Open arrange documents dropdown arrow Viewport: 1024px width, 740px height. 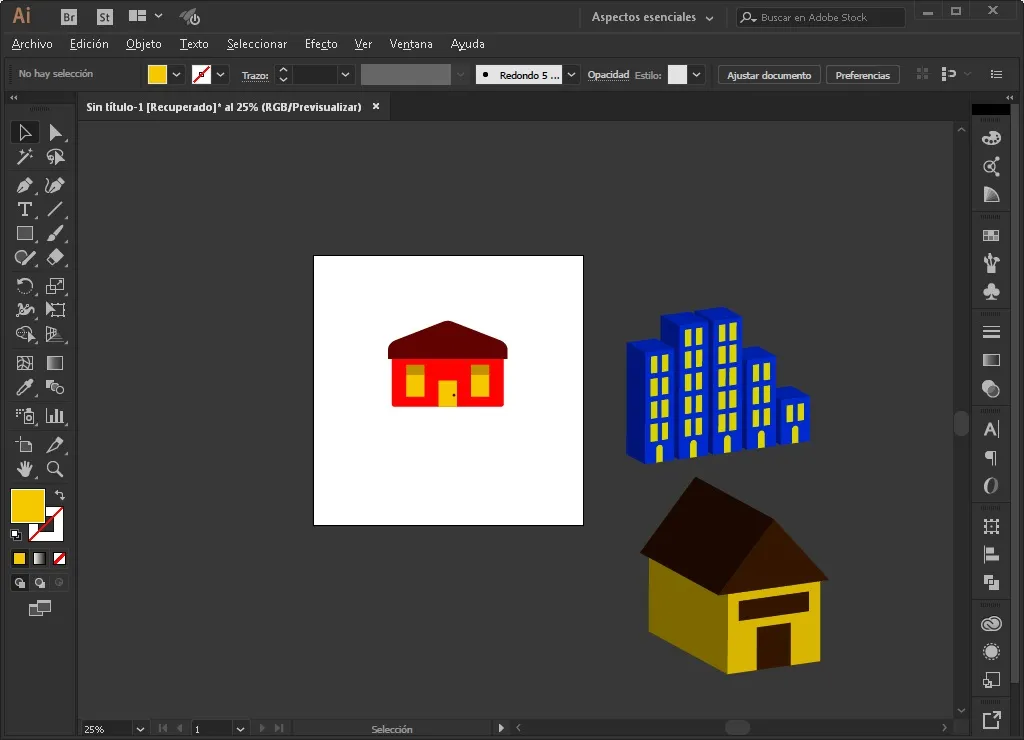(x=158, y=16)
